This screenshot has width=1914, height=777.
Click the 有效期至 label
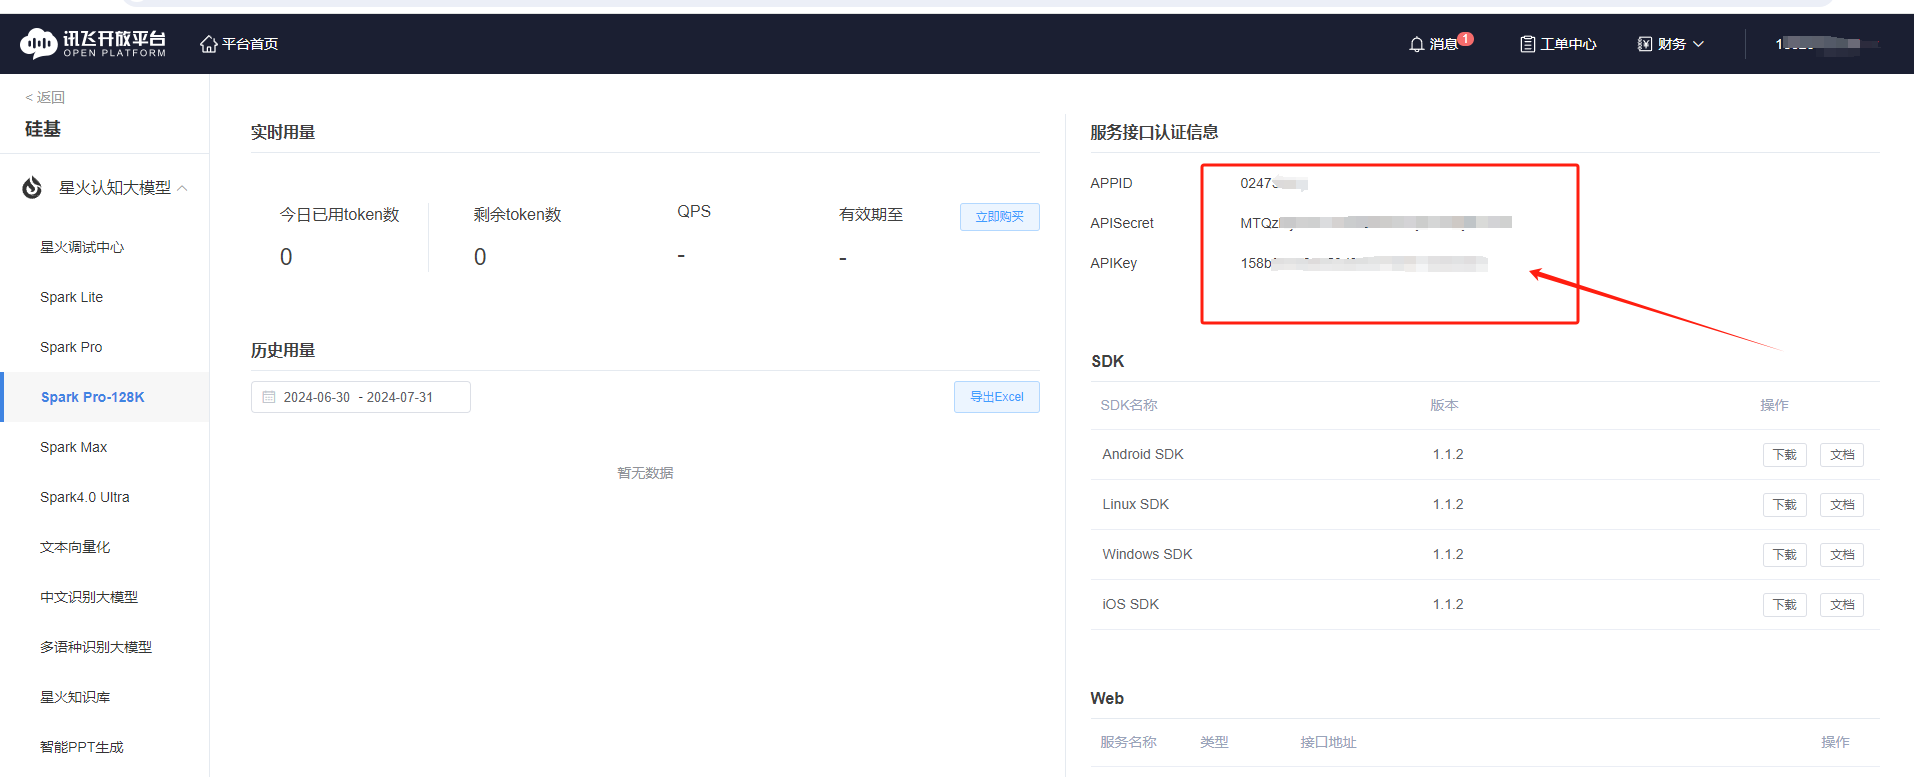871,215
